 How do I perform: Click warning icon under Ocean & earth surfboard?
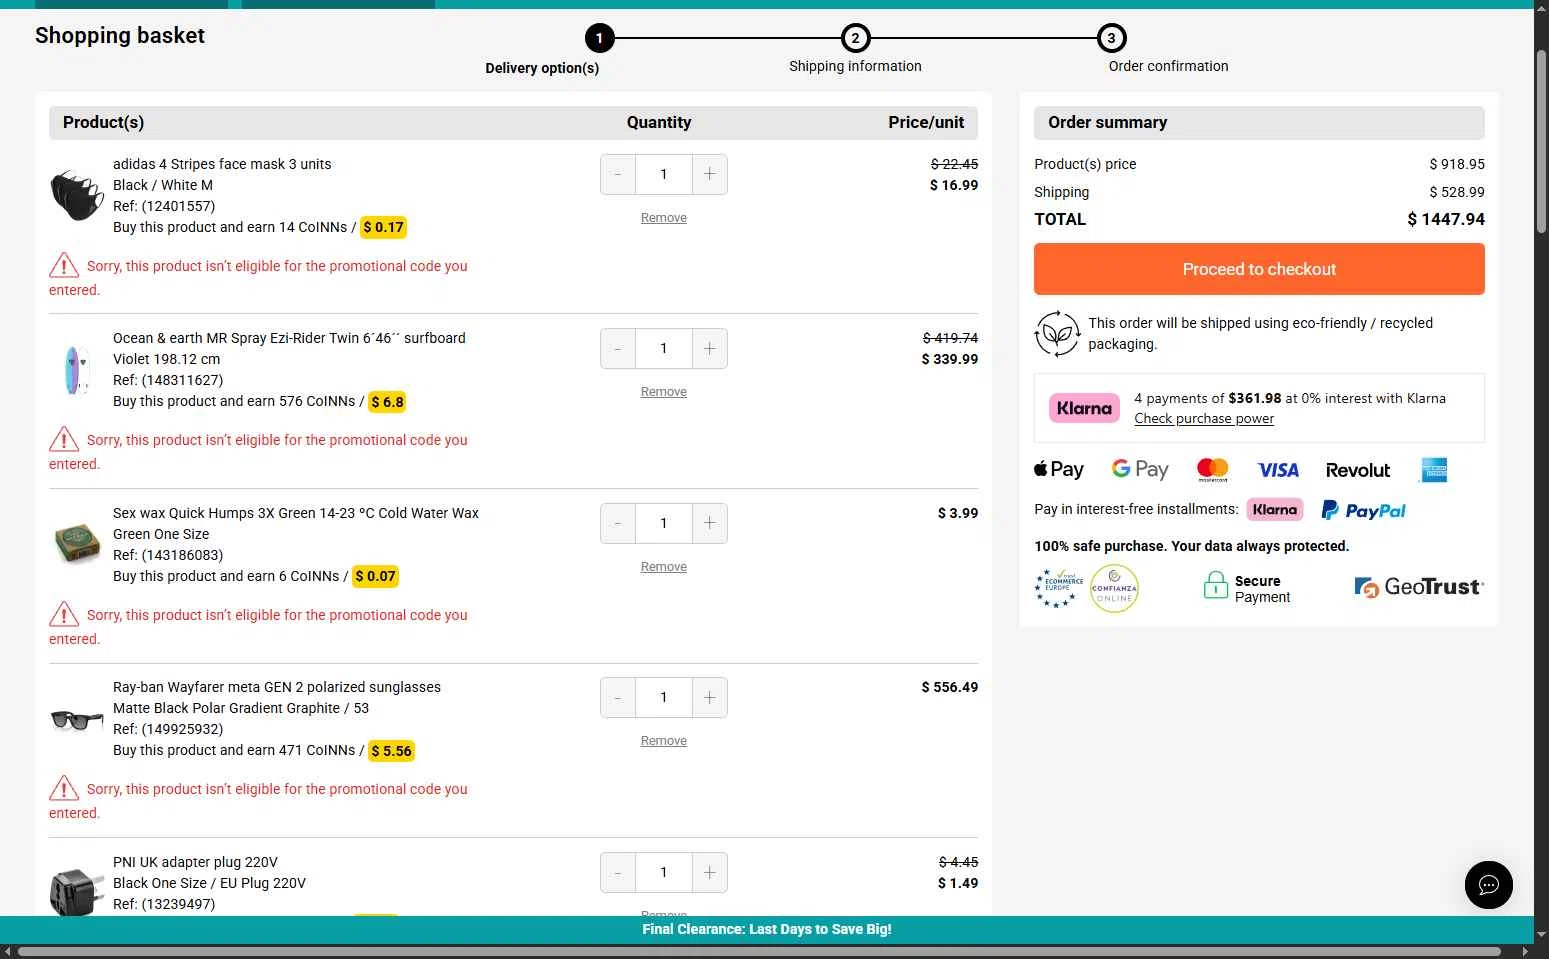(x=64, y=439)
